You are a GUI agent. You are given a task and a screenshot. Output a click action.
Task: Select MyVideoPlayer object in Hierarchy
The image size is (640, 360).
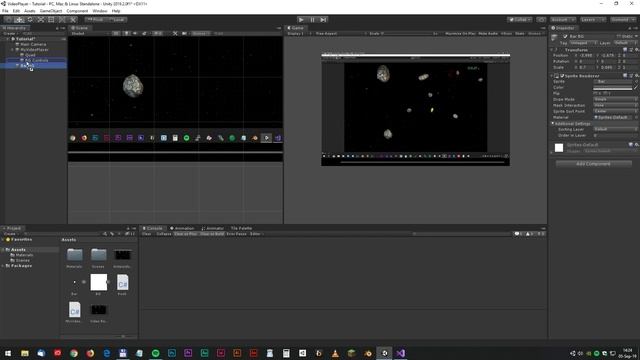click(x=34, y=49)
